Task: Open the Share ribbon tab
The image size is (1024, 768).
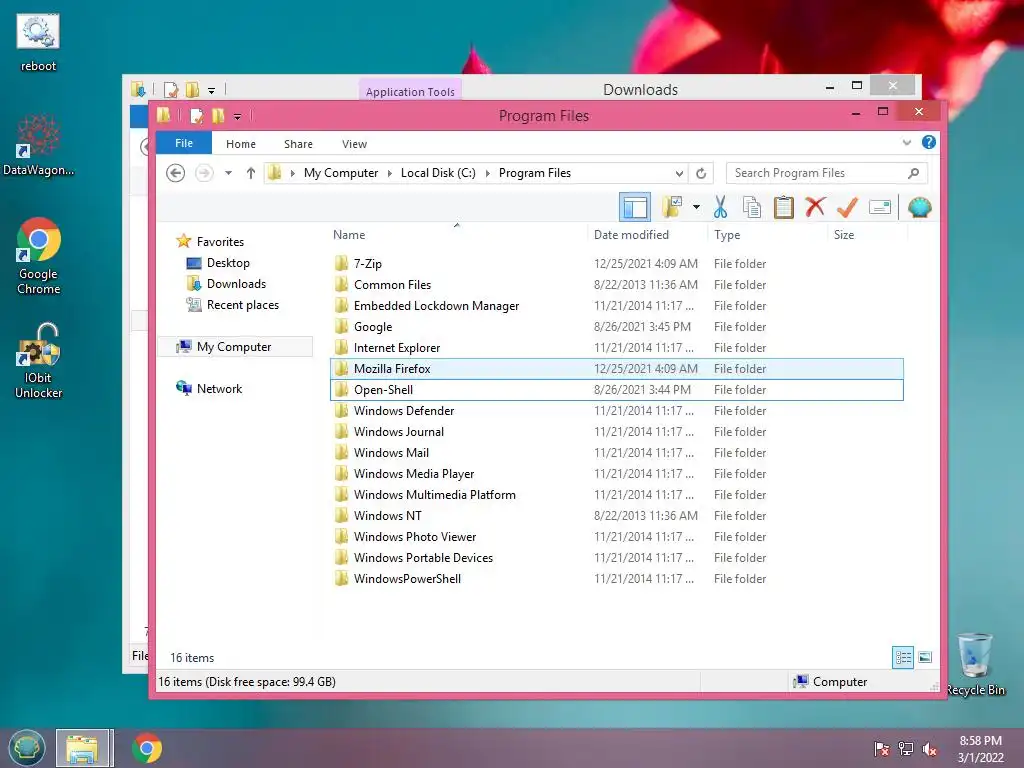Action: click(x=298, y=144)
